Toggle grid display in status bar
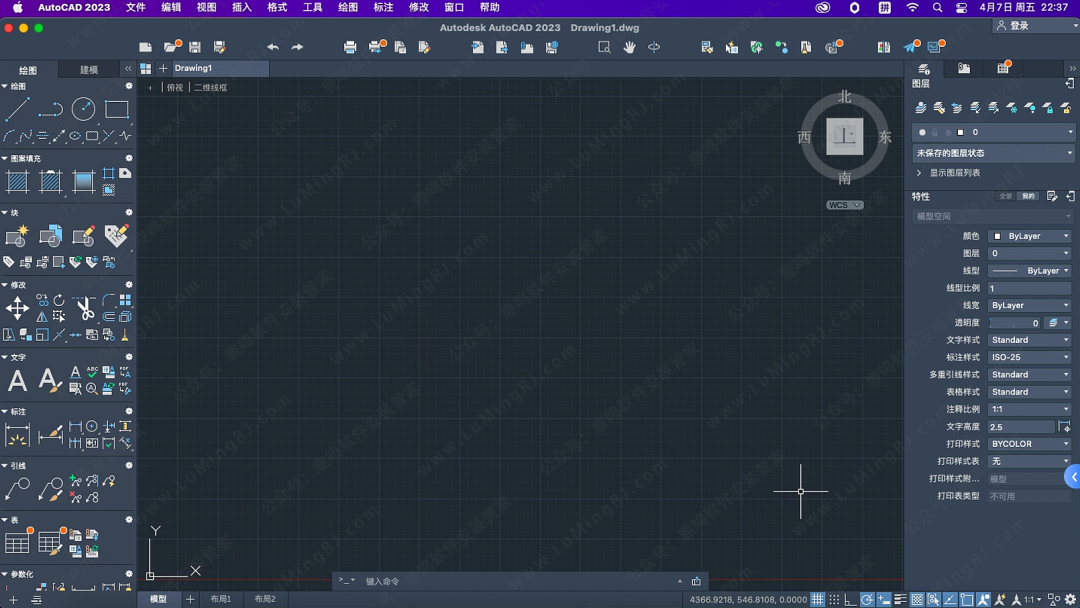1080x608 pixels. pos(817,600)
